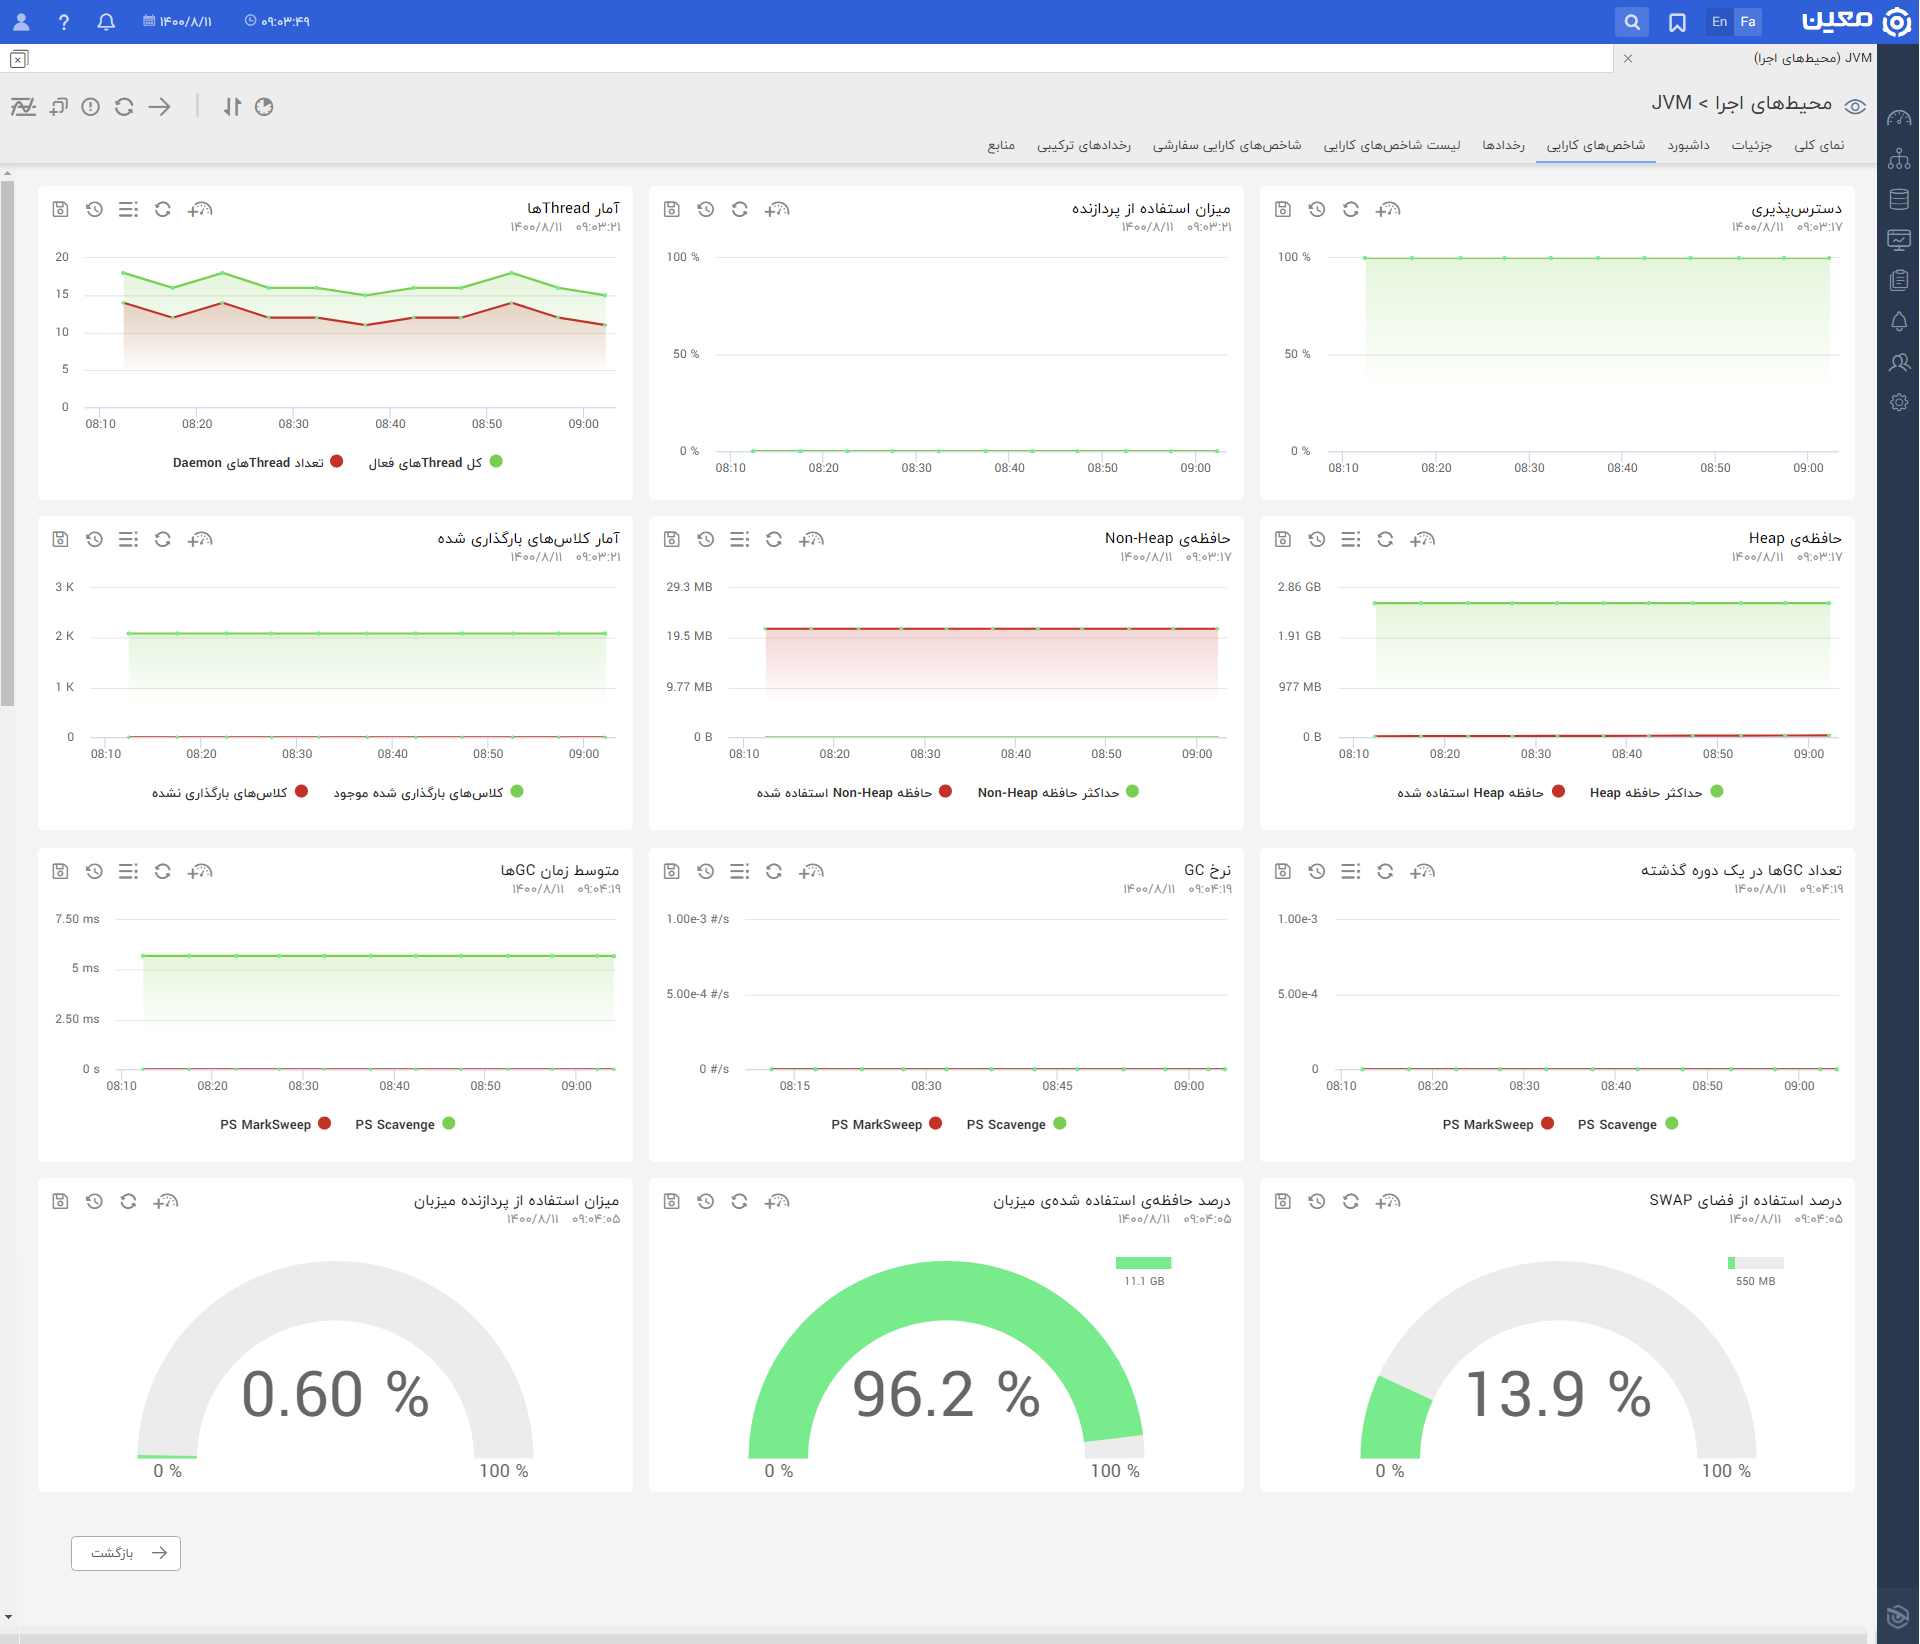This screenshot has height=1644, width=1920.
Task: Toggle کلاس‌های بارگذاری نشده legend dot
Action: [x=302, y=792]
